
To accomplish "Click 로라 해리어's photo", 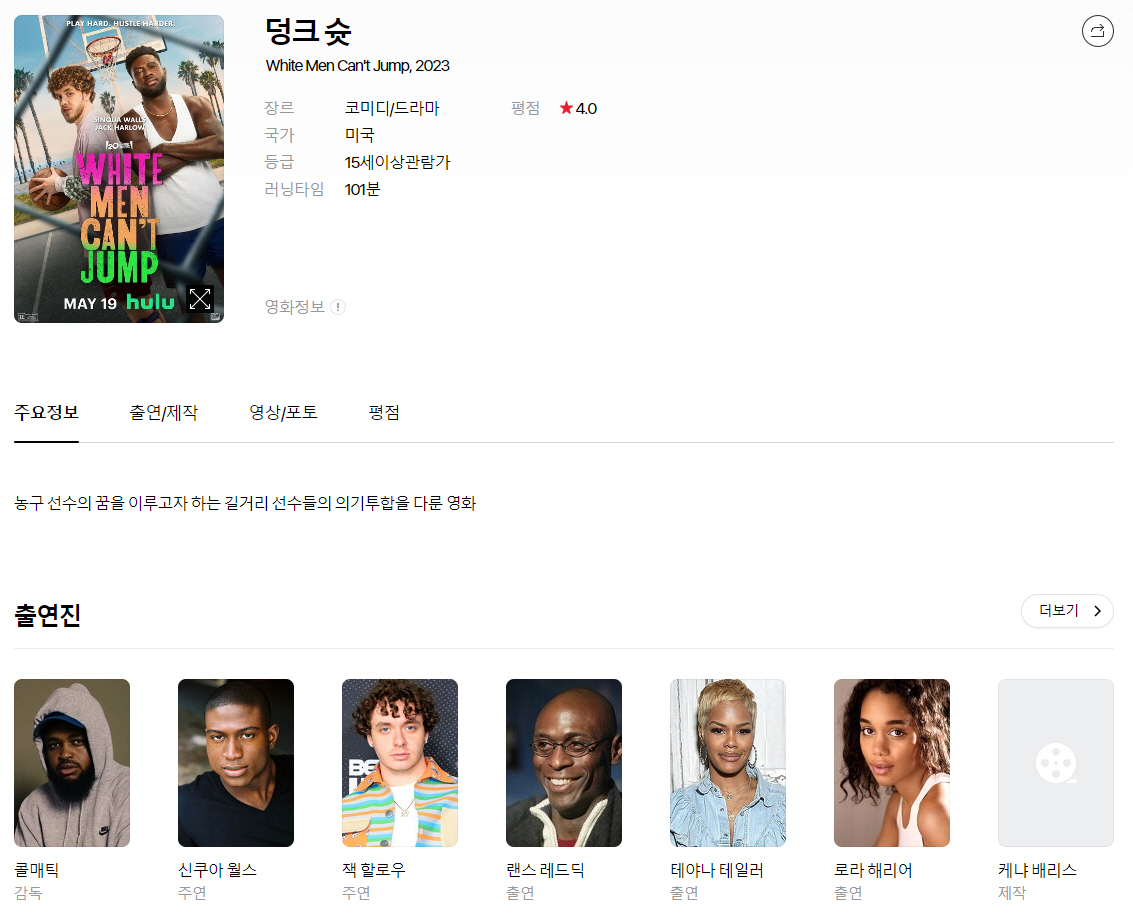I will (x=892, y=763).
